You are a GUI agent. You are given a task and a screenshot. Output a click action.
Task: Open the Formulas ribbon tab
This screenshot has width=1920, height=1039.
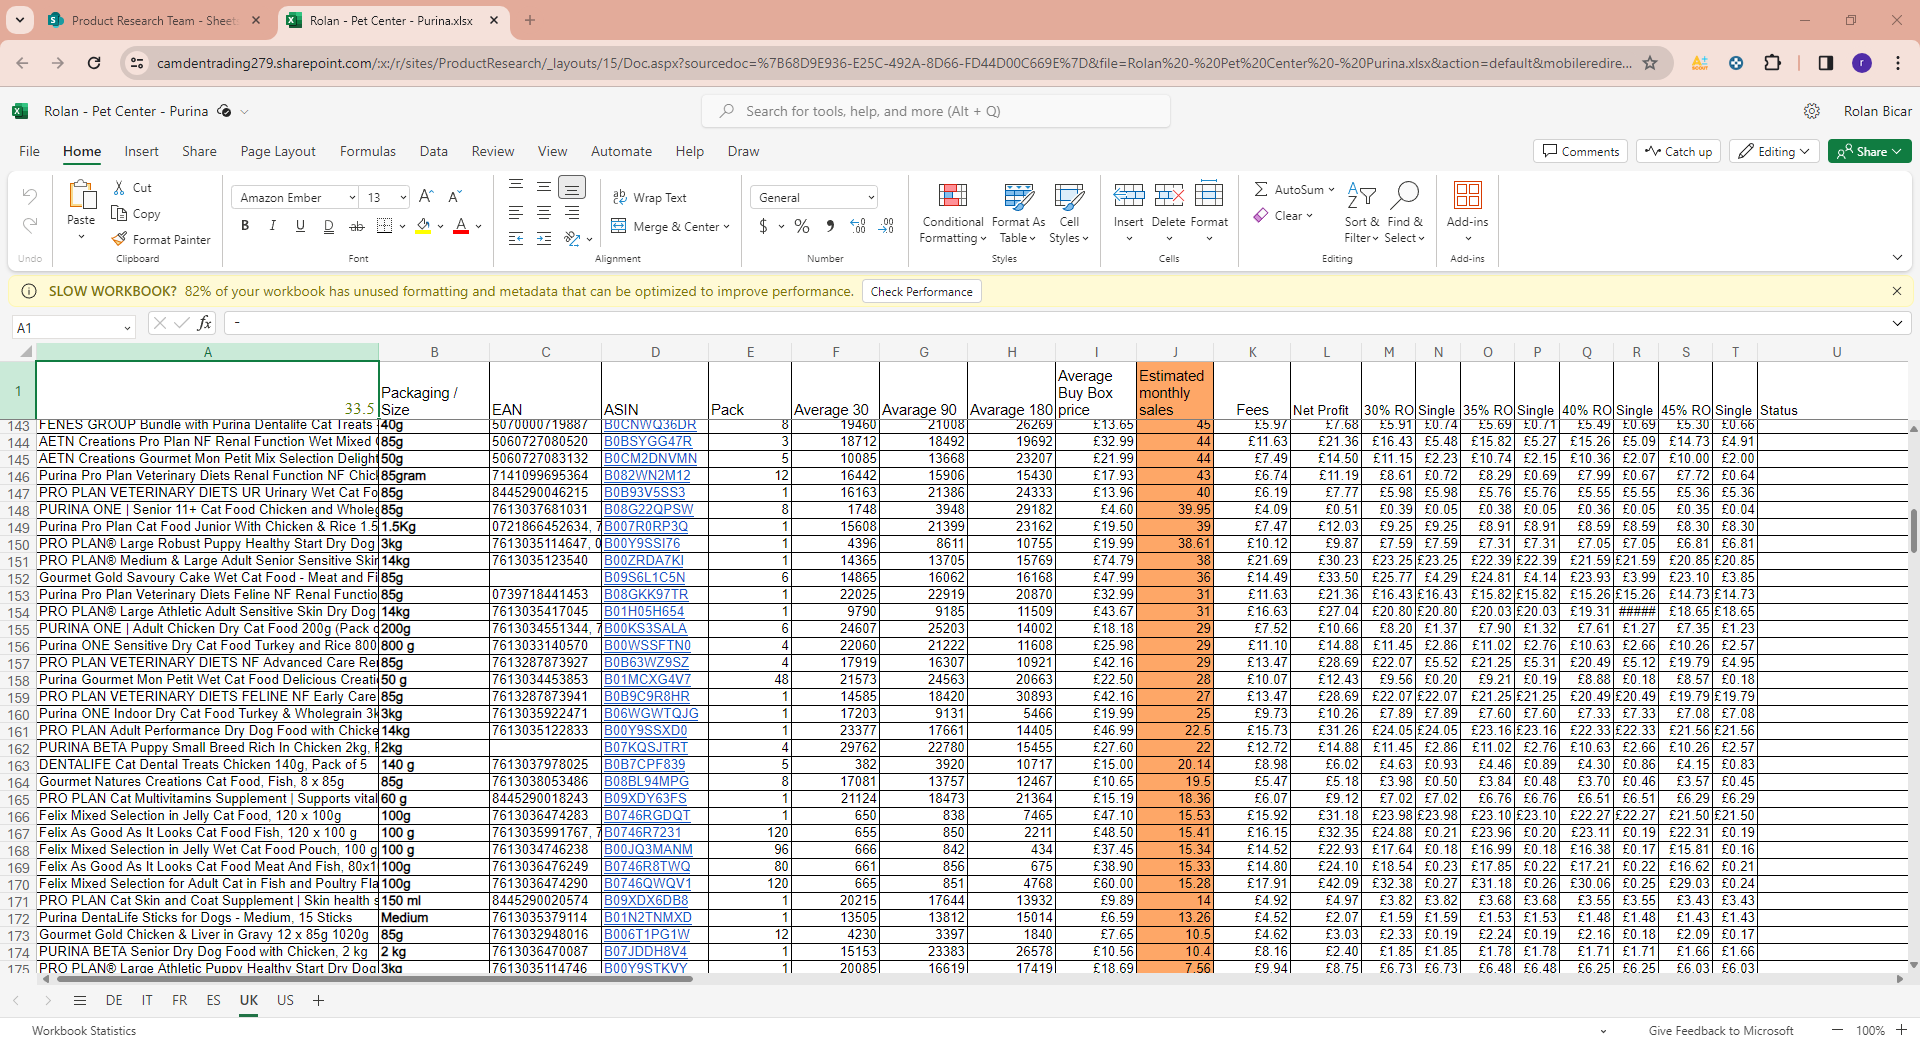tap(367, 152)
